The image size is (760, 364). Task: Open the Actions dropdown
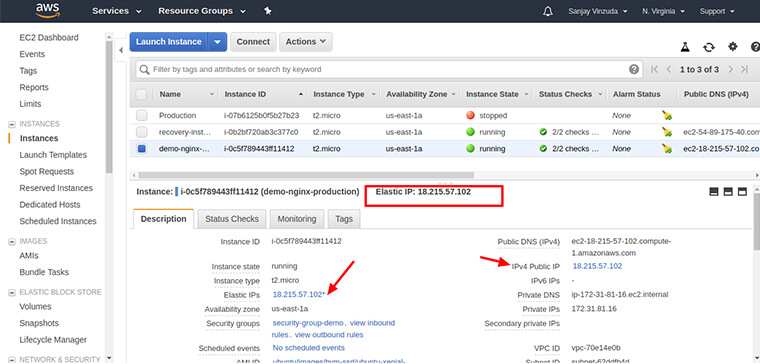click(305, 42)
